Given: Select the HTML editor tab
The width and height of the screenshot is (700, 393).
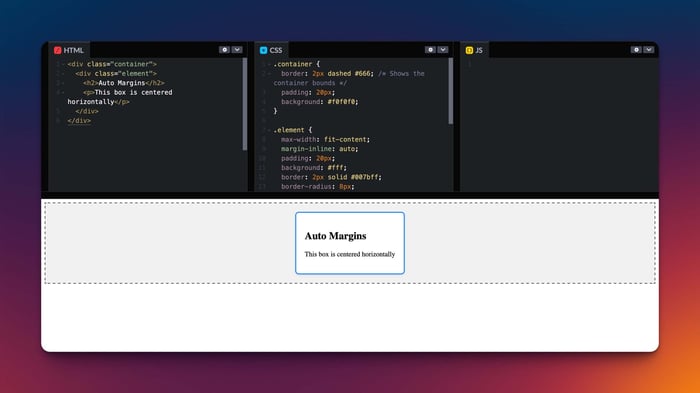Looking at the screenshot, I should [x=69, y=50].
